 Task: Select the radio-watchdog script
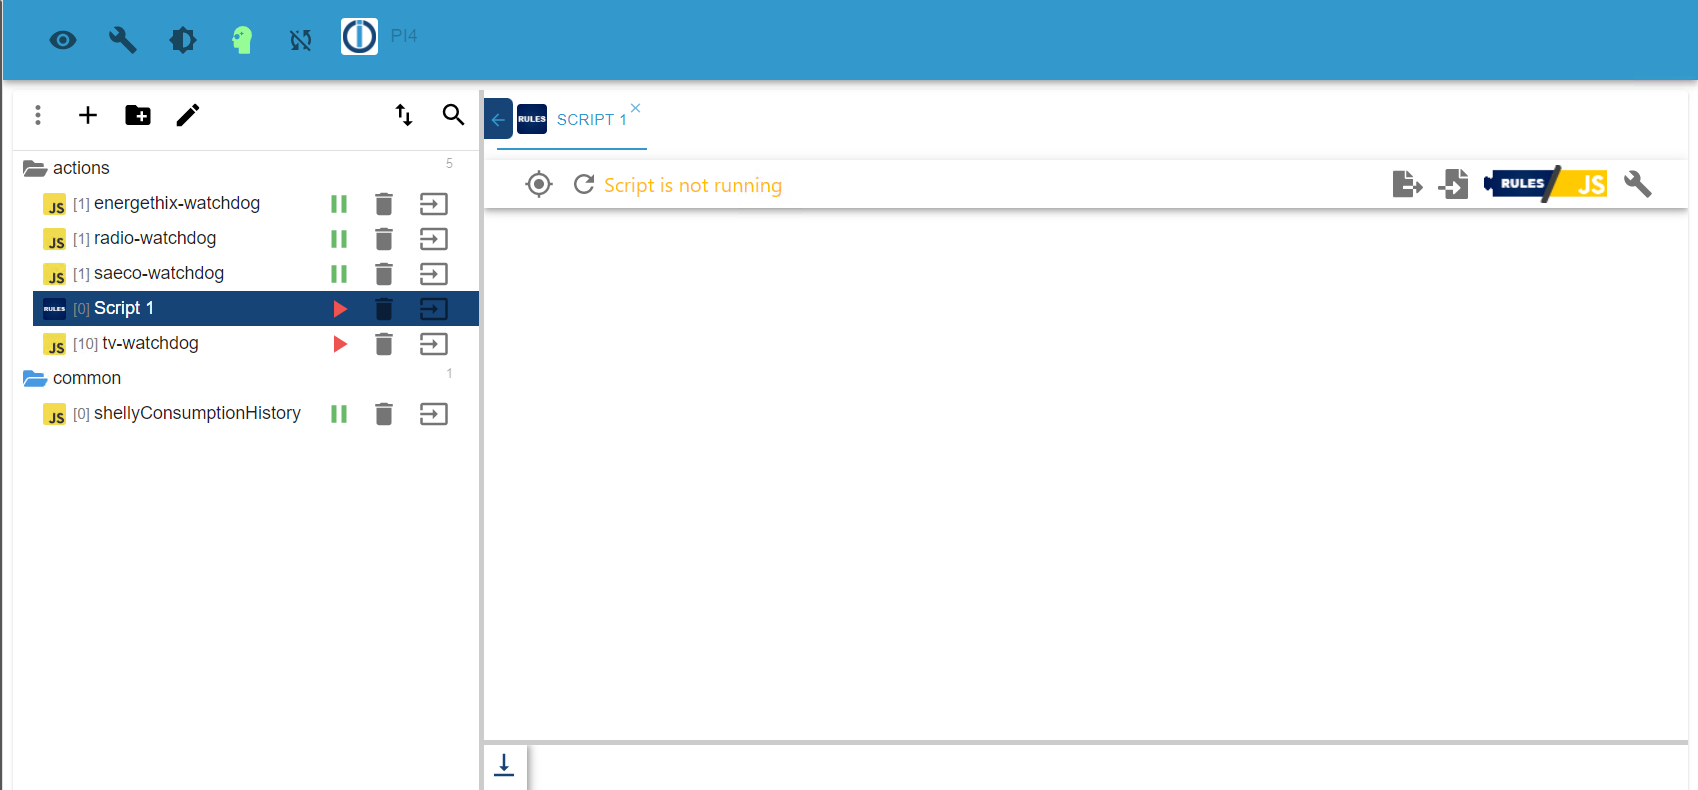155,238
